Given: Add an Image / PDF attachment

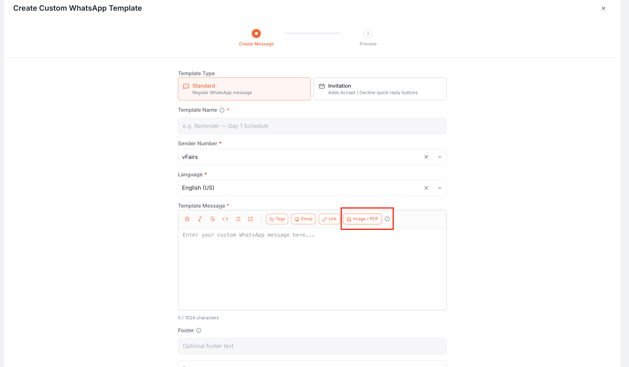Looking at the screenshot, I should point(362,219).
